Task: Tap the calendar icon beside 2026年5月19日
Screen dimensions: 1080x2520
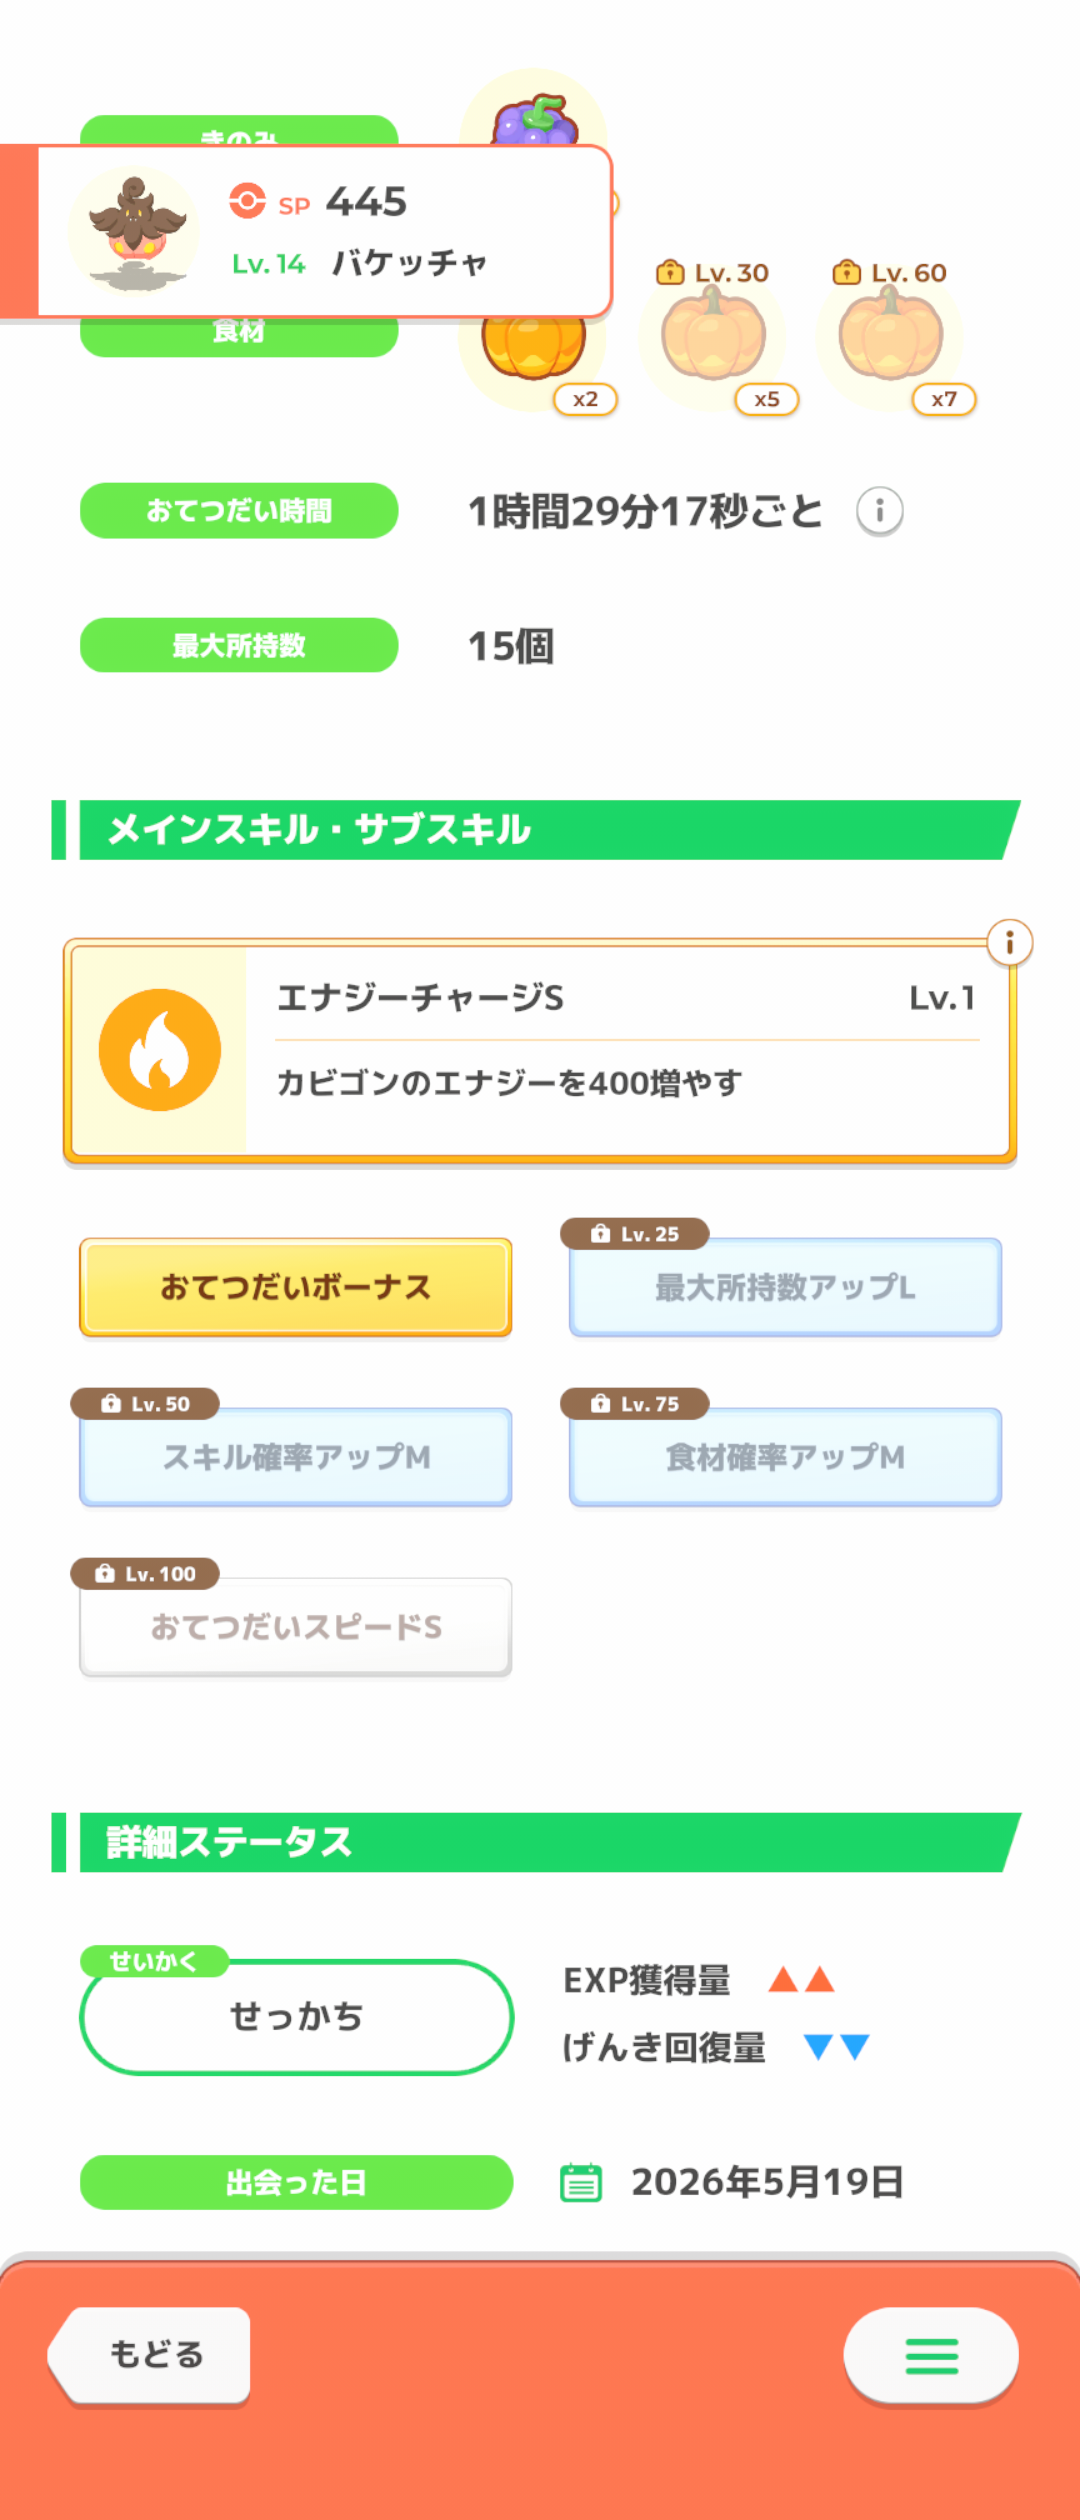Action: coord(580,2182)
